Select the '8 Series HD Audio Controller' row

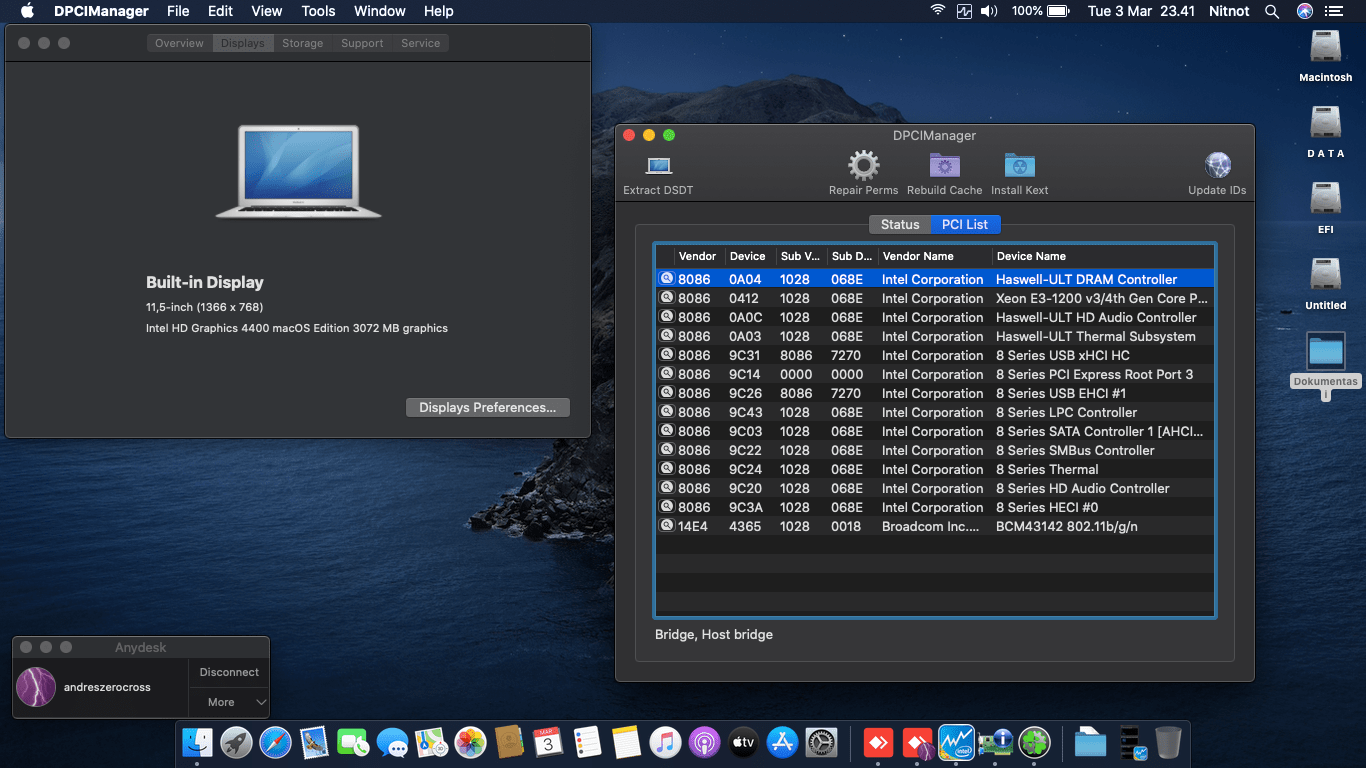click(x=935, y=488)
